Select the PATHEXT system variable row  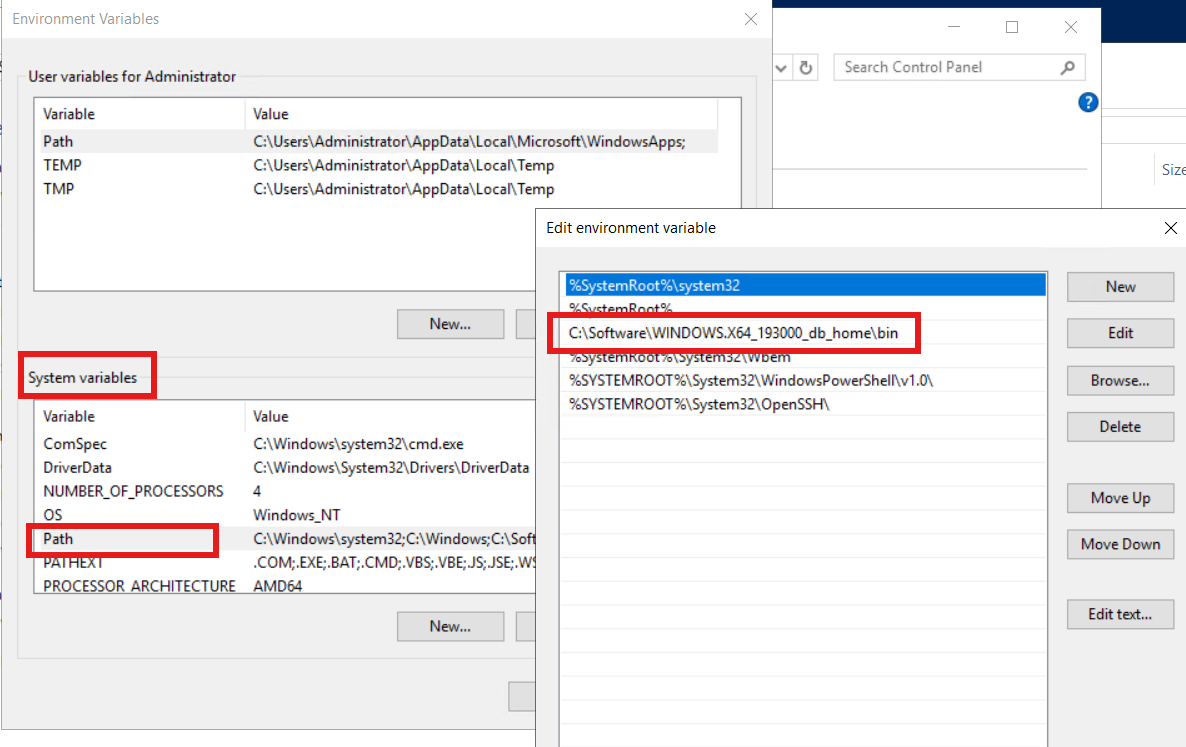[287, 563]
